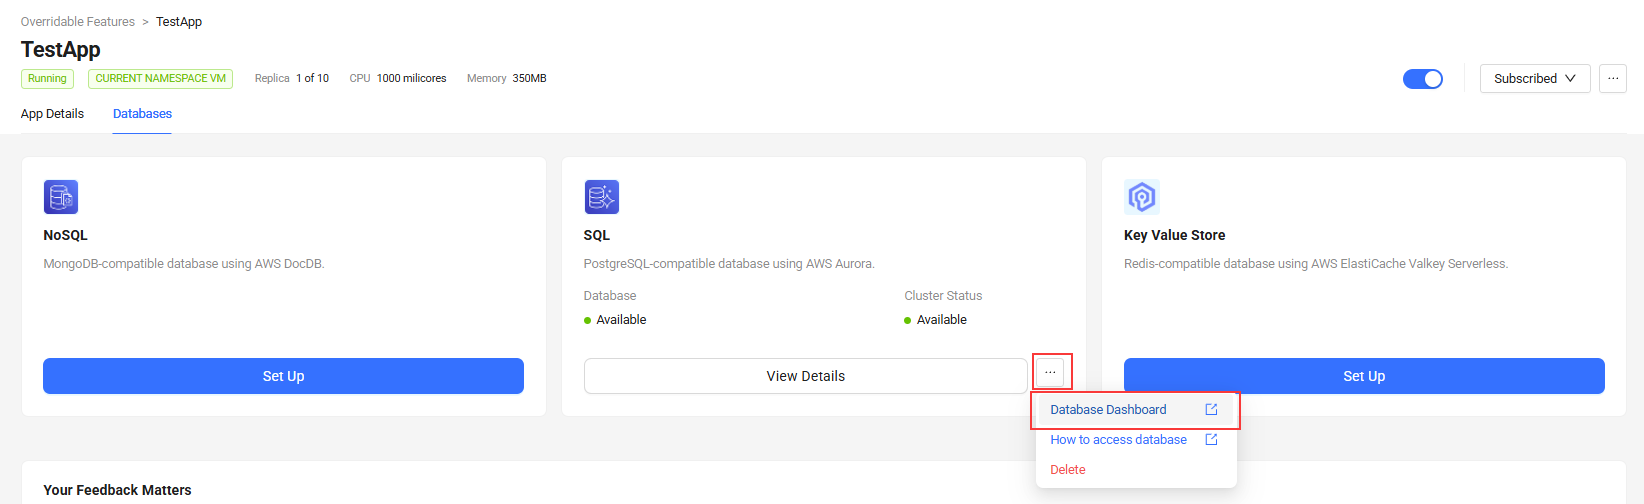Click the NoSQL card heading
This screenshot has width=1644, height=504.
[x=66, y=235]
